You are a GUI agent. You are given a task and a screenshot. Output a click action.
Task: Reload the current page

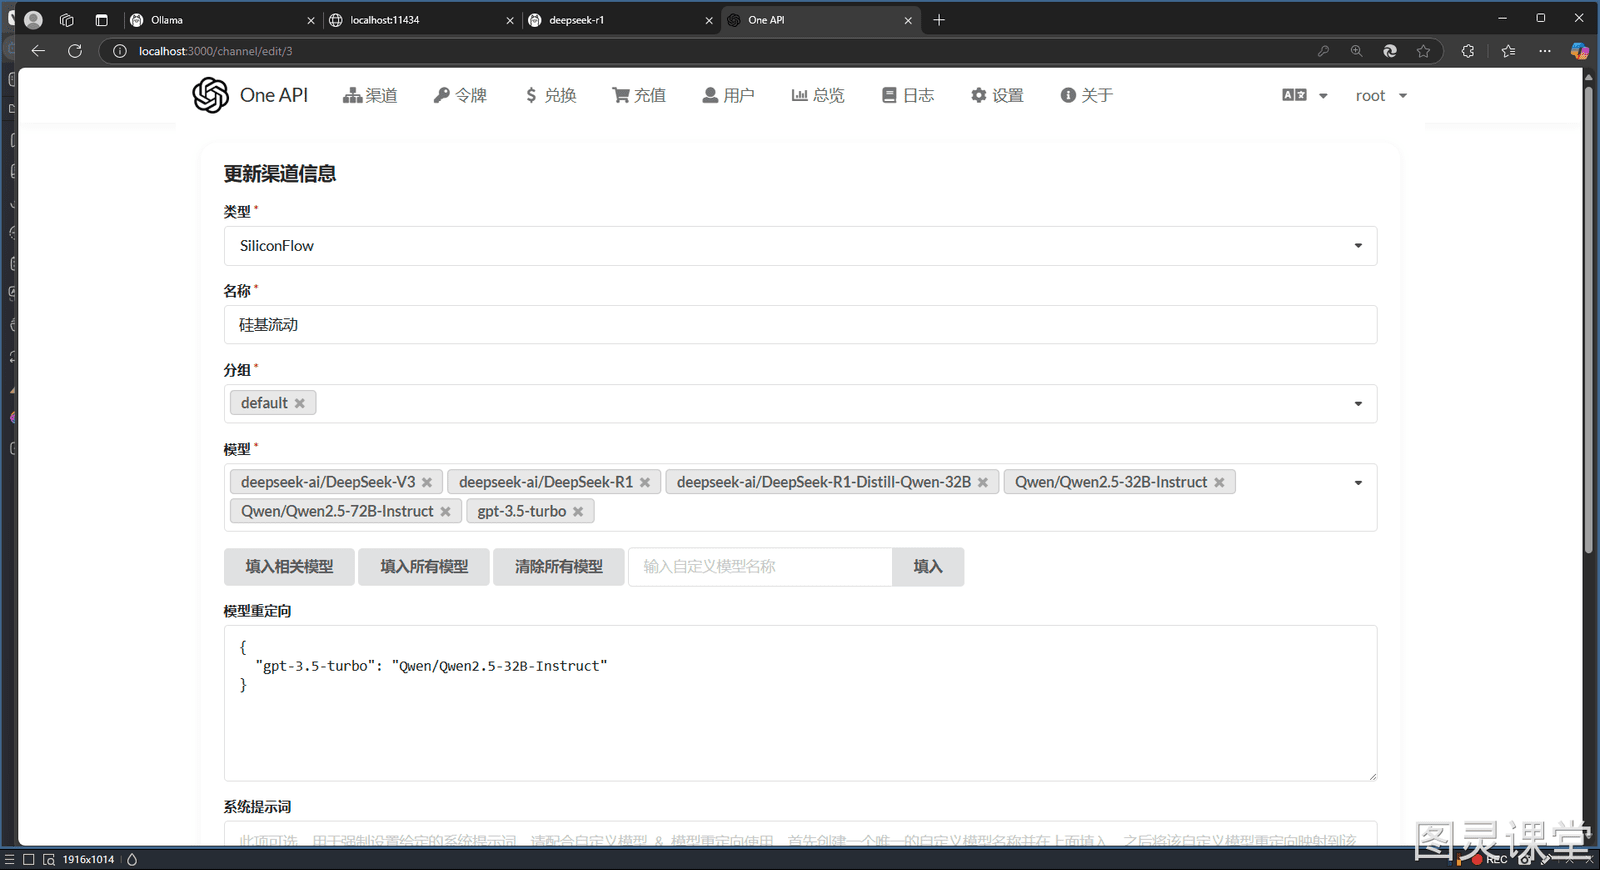[x=75, y=51]
